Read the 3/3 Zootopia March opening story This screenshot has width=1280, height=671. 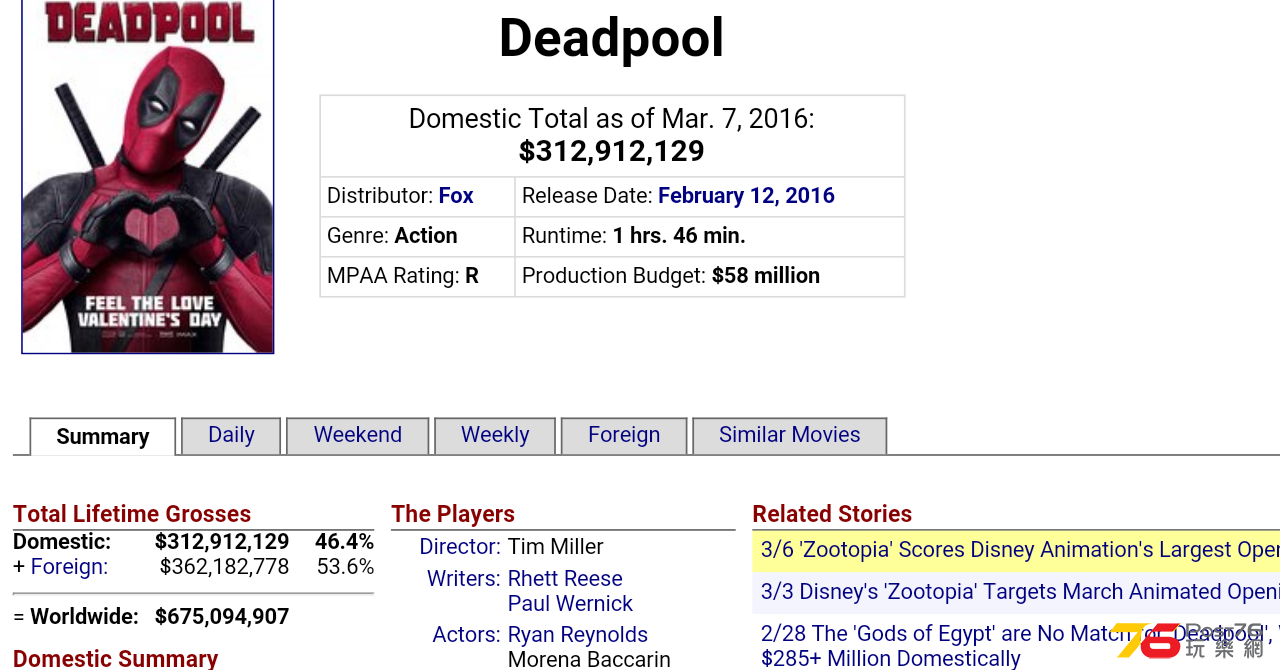1020,592
